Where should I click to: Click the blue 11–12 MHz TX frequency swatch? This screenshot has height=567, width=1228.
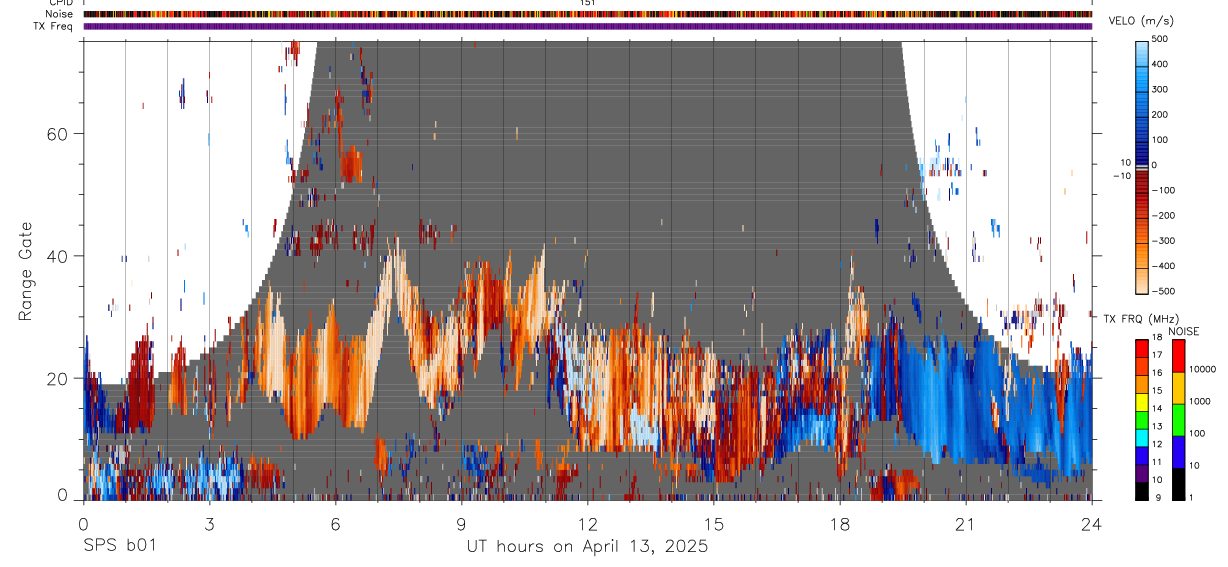[x=1141, y=455]
